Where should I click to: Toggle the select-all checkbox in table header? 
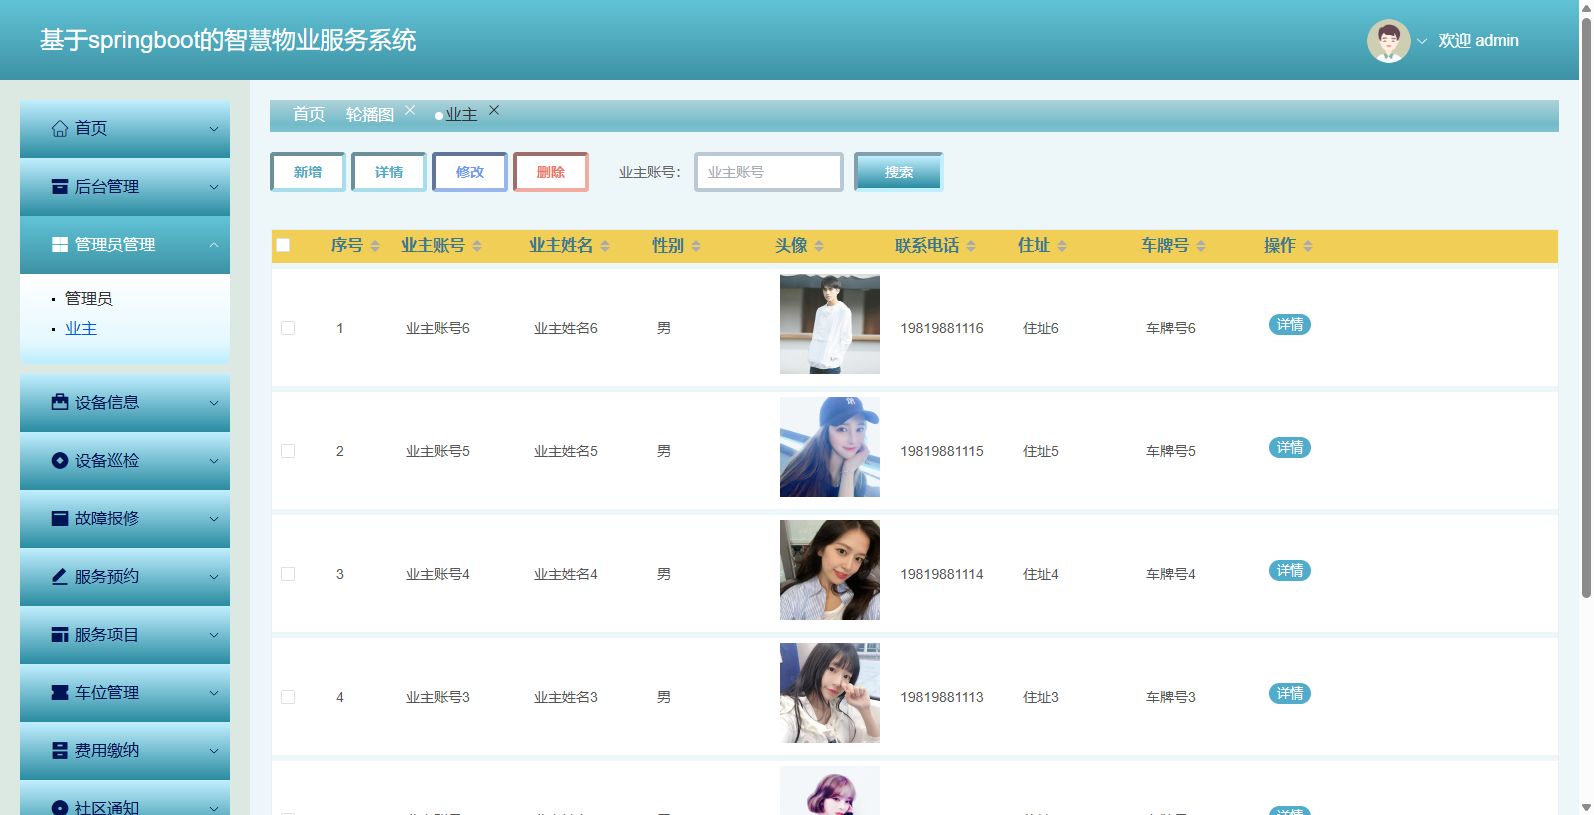pyautogui.click(x=283, y=245)
